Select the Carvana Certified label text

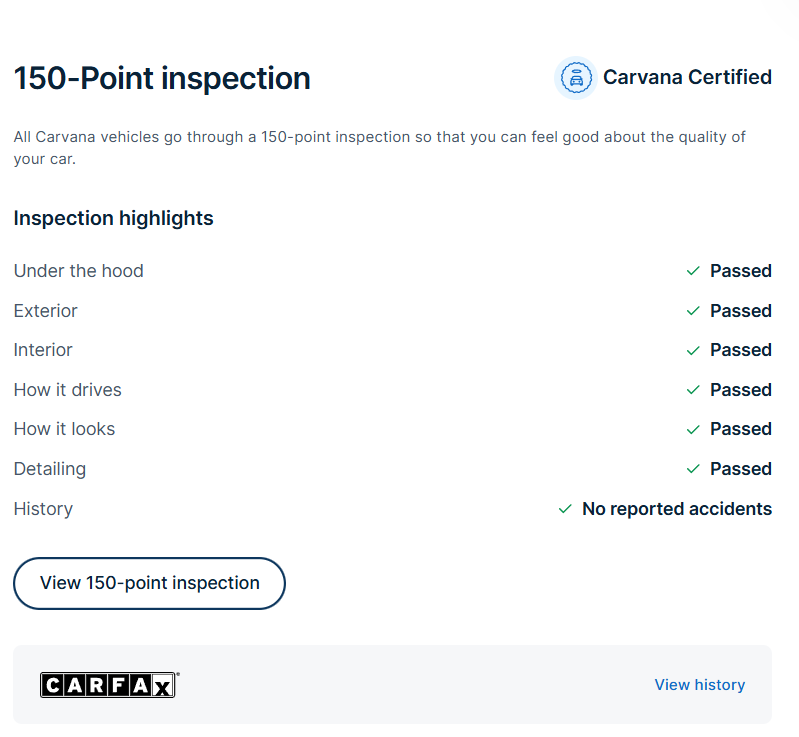pos(687,77)
